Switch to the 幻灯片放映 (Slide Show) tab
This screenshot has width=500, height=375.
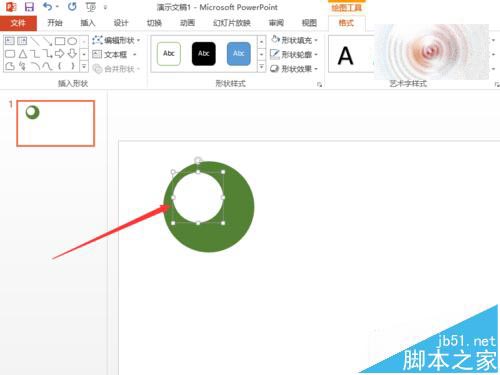[232, 23]
